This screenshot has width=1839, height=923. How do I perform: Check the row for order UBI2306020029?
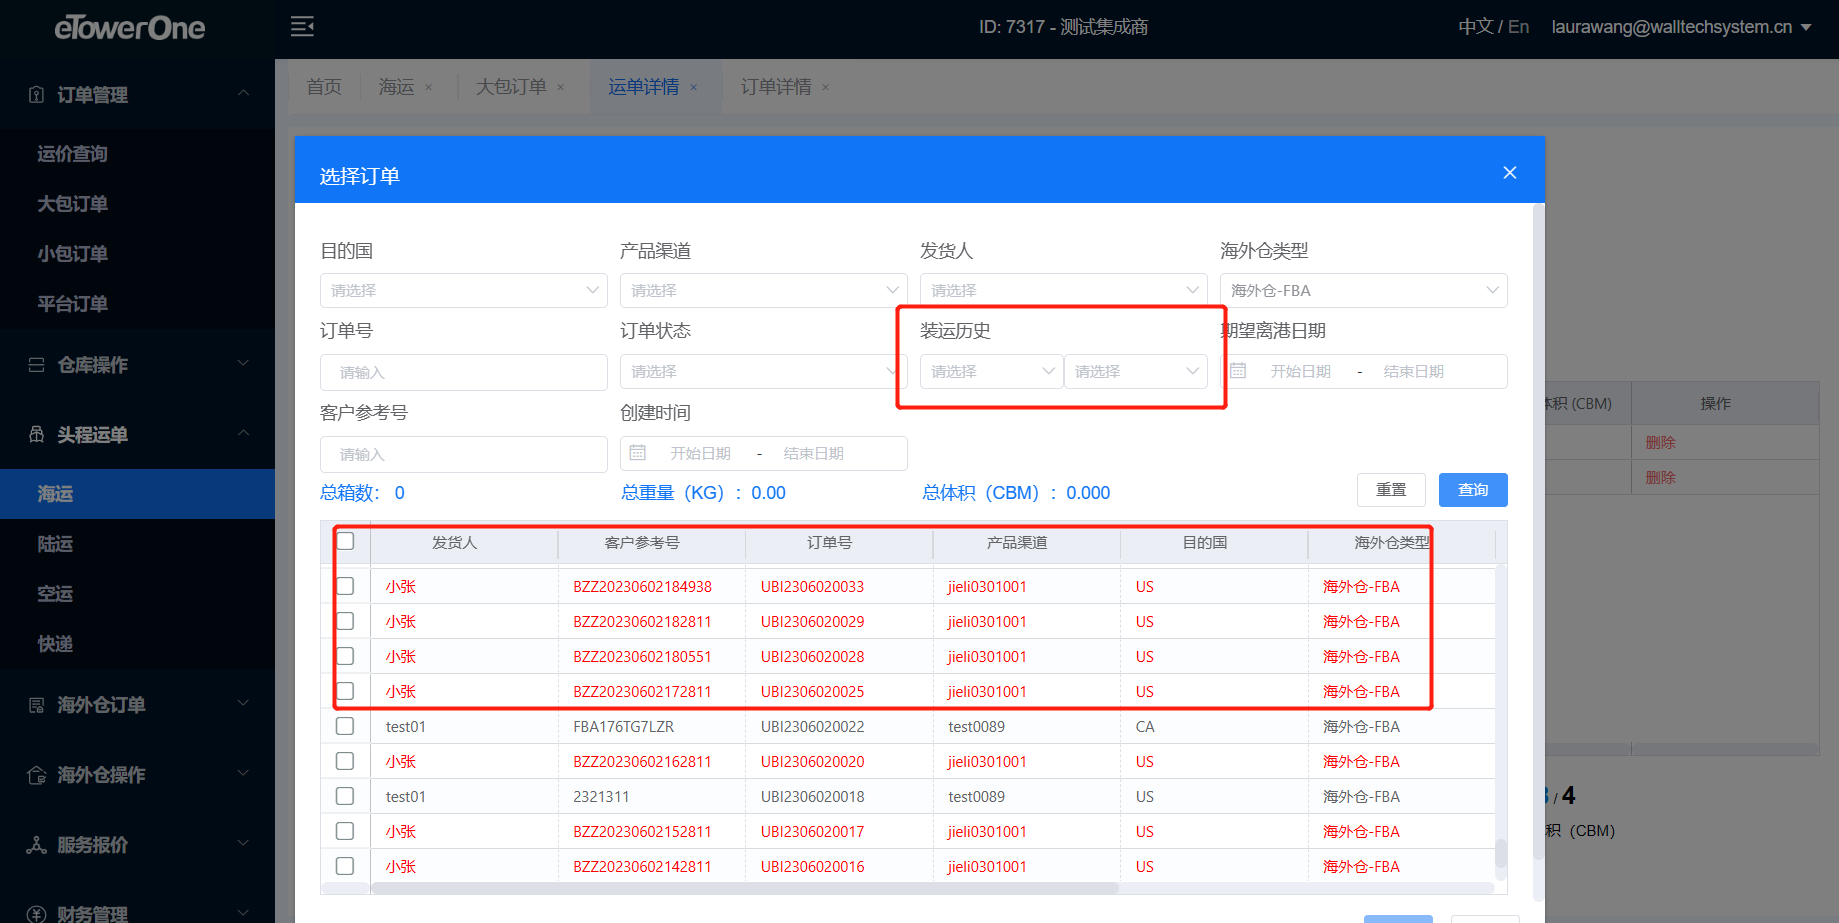345,621
